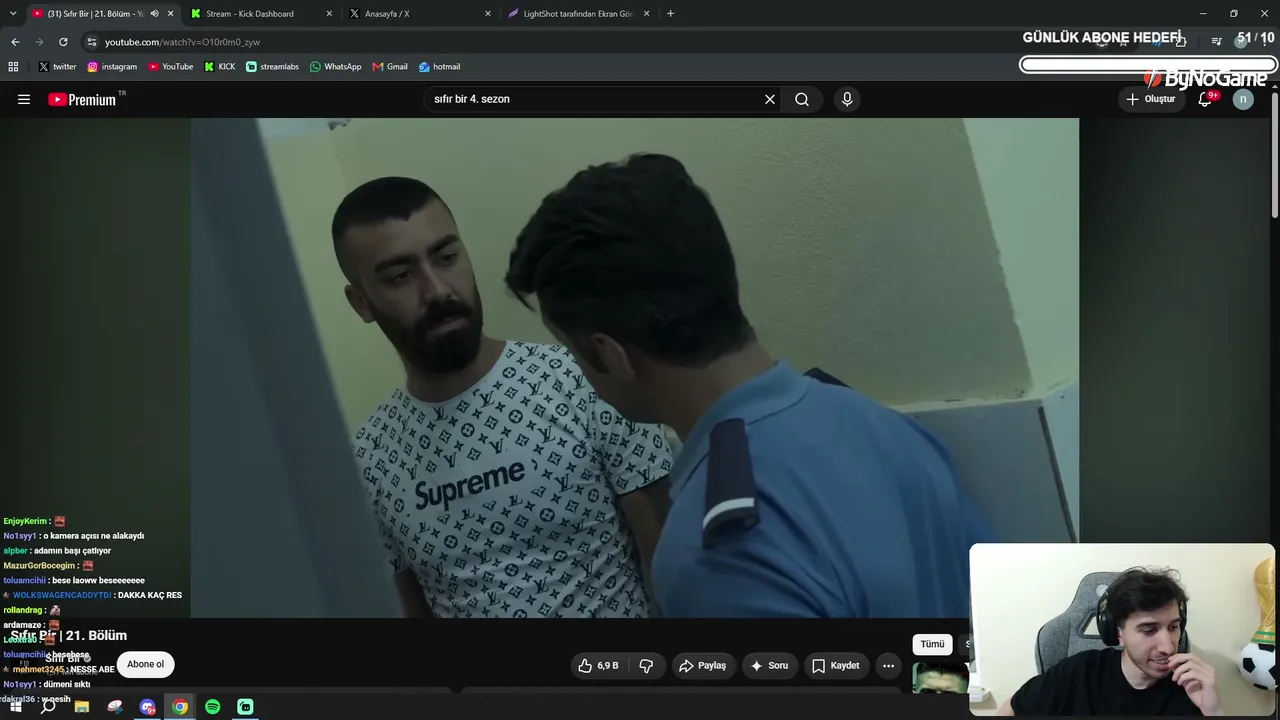Image resolution: width=1280 pixels, height=720 pixels.
Task: Go to YouTube Premium home logo
Action: [82, 99]
